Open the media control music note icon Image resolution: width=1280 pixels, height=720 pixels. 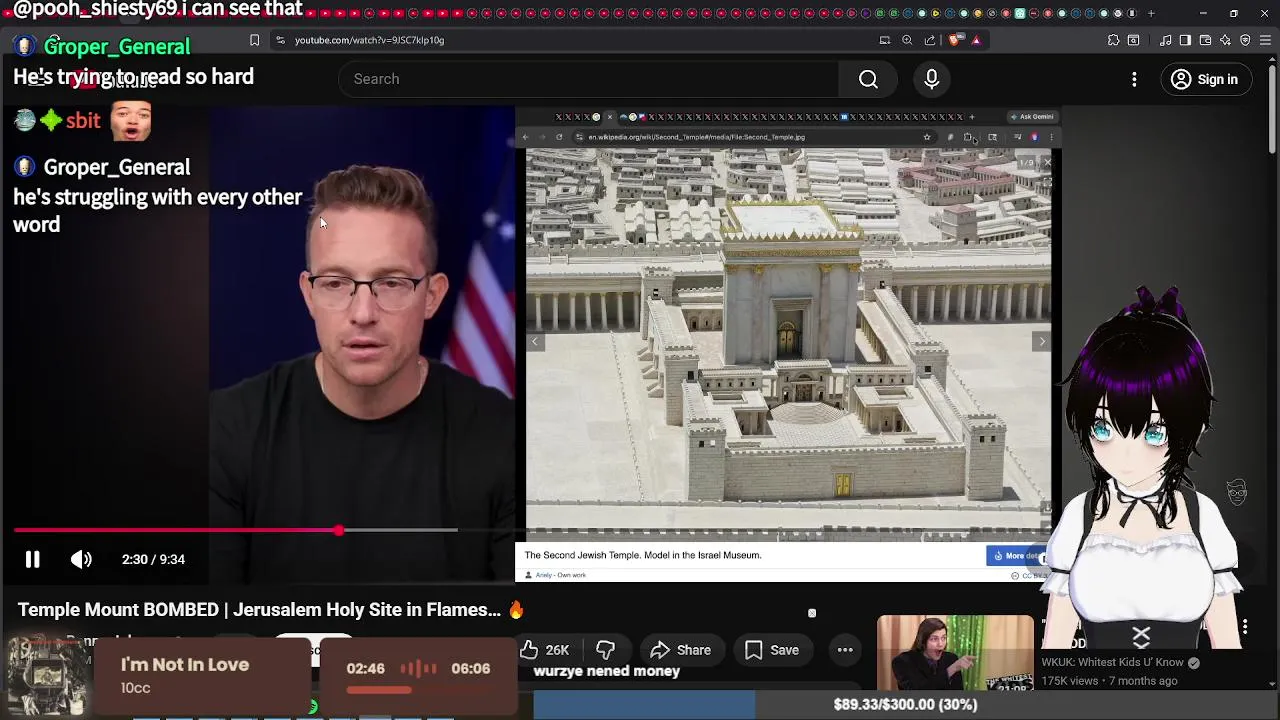point(1166,40)
